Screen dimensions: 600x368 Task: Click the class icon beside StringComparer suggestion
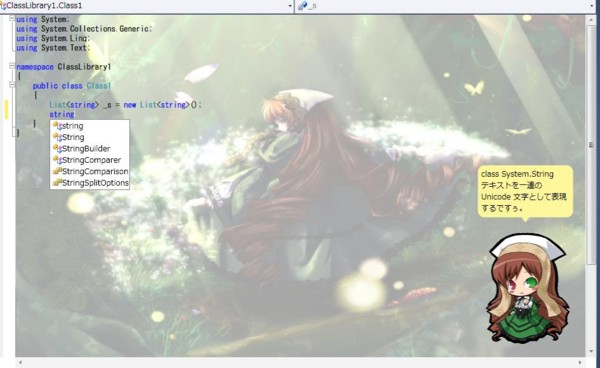57,160
